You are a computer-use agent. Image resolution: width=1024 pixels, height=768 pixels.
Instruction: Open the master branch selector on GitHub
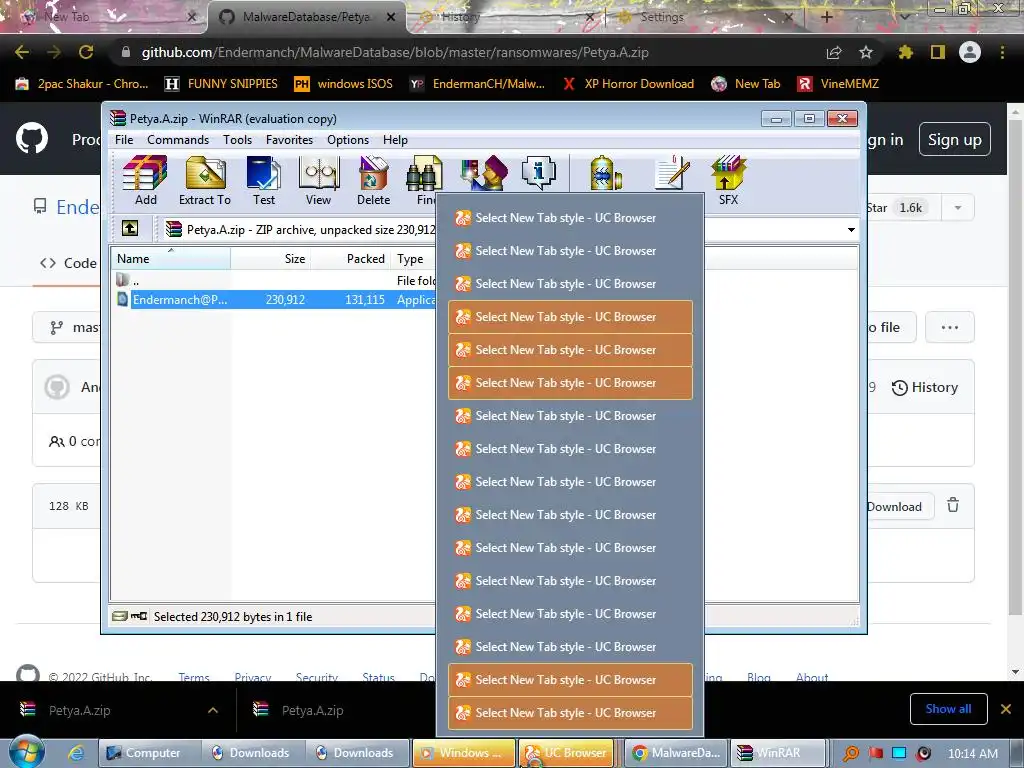point(69,327)
